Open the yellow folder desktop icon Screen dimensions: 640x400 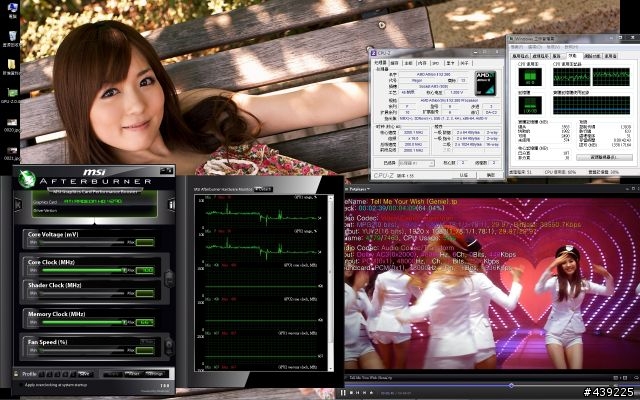(12, 67)
